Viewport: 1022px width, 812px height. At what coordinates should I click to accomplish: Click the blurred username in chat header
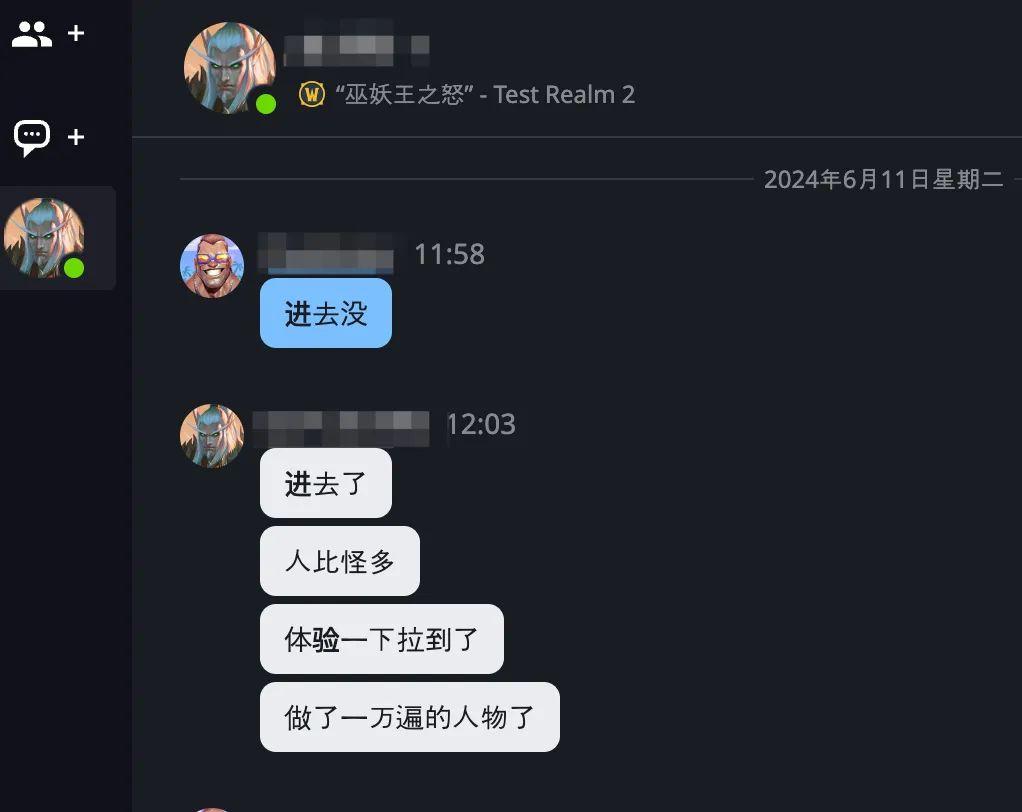click(x=357, y=44)
